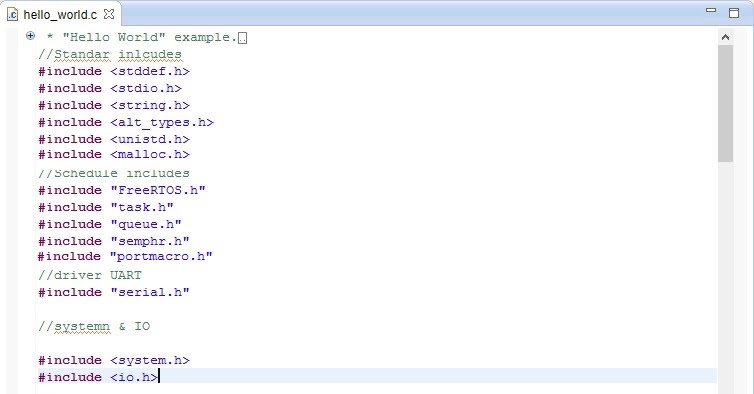Click the collapsed-text box after "example."
This screenshot has width=754, height=394.
pyautogui.click(x=242, y=38)
